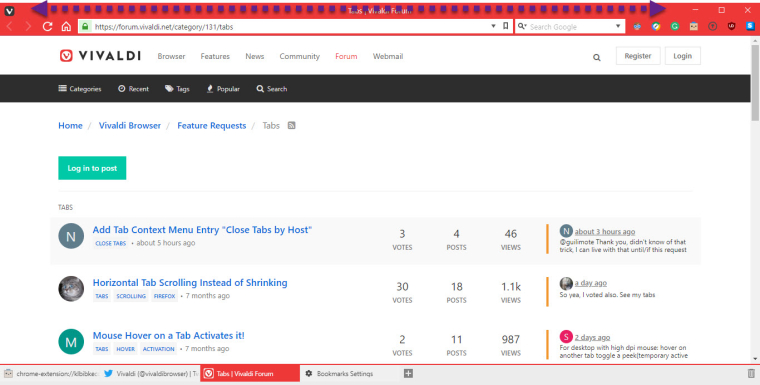760x385 pixels.
Task: Open the Grammarly extension icon
Action: pos(675,27)
